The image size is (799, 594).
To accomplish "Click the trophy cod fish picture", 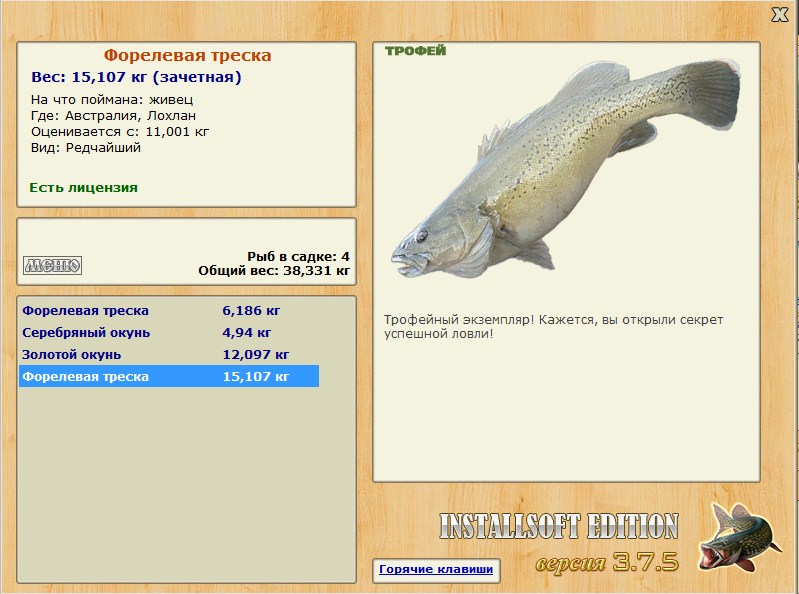I will click(566, 168).
